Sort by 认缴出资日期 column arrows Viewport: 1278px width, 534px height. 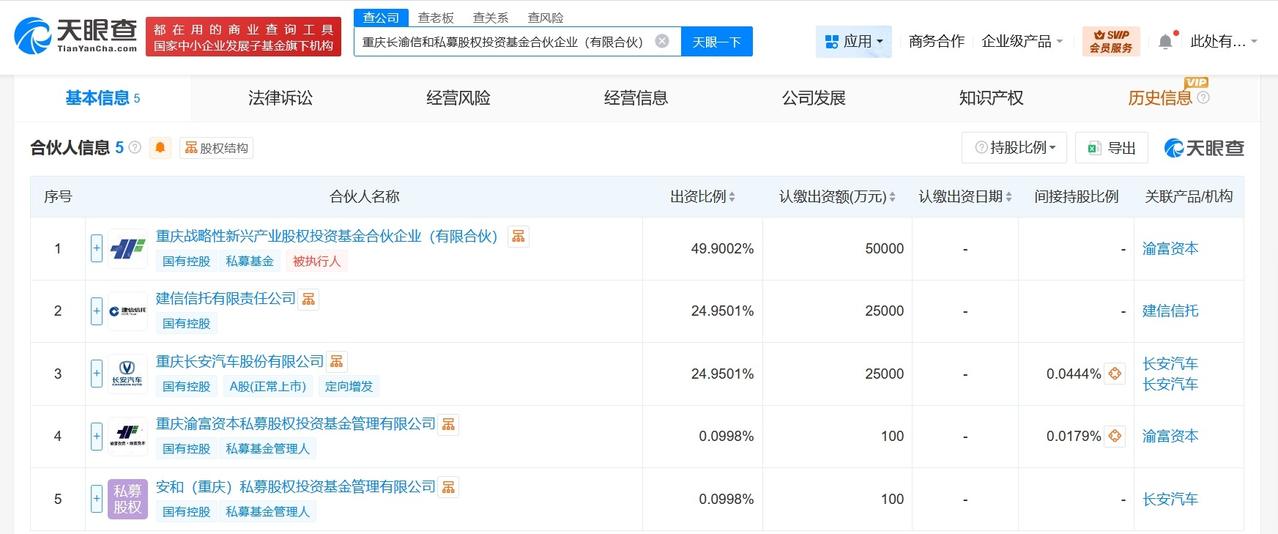1009,197
